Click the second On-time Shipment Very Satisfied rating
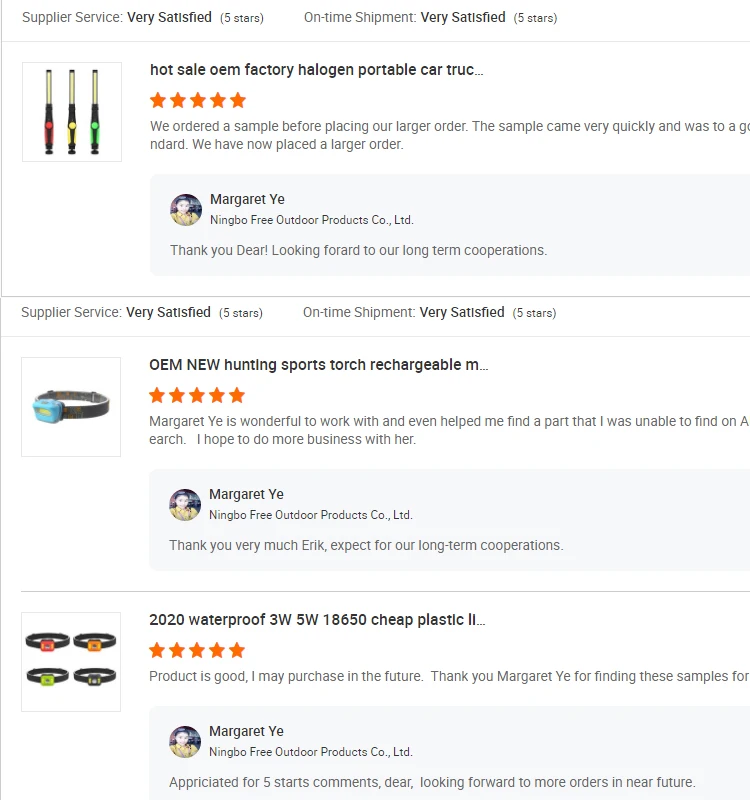Image resolution: width=750 pixels, height=800 pixels. (x=462, y=313)
